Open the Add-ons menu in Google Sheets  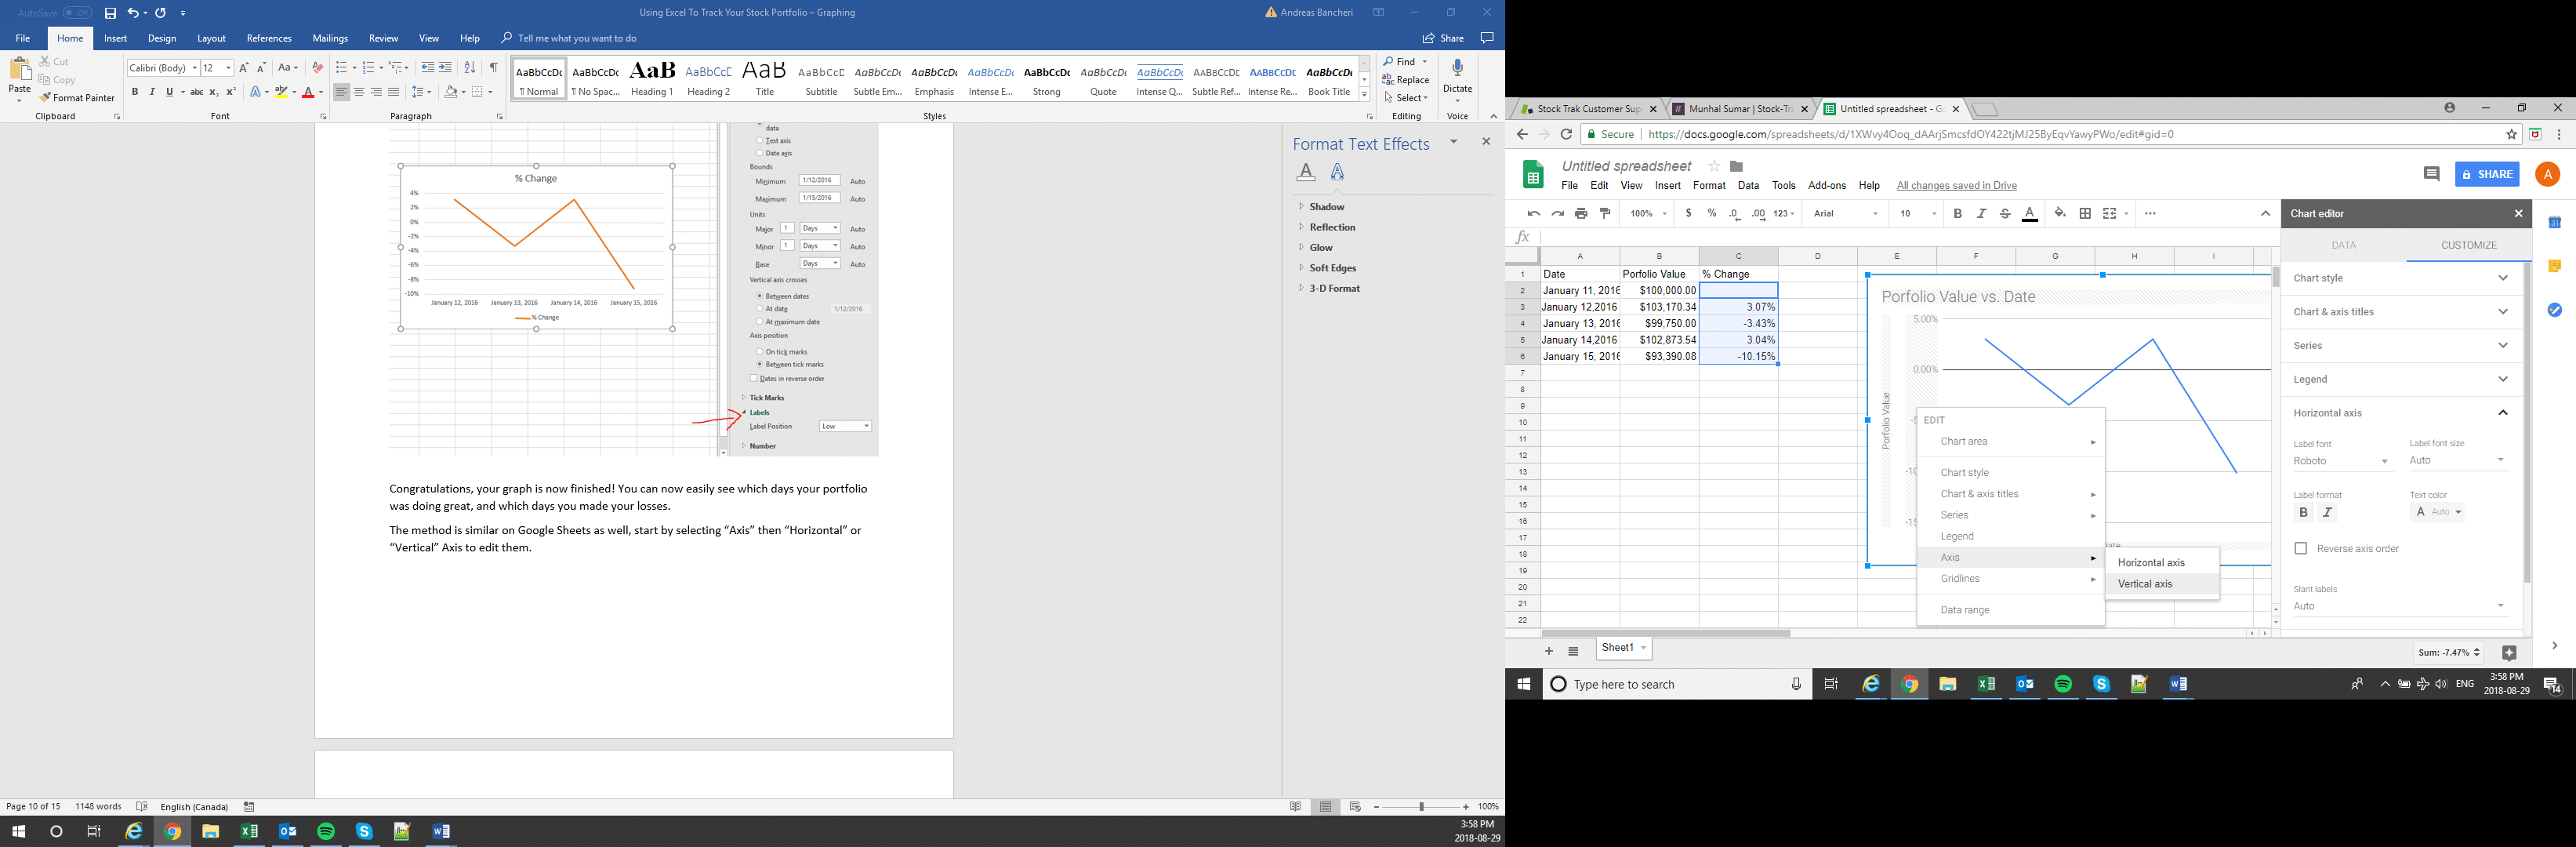click(x=1826, y=186)
